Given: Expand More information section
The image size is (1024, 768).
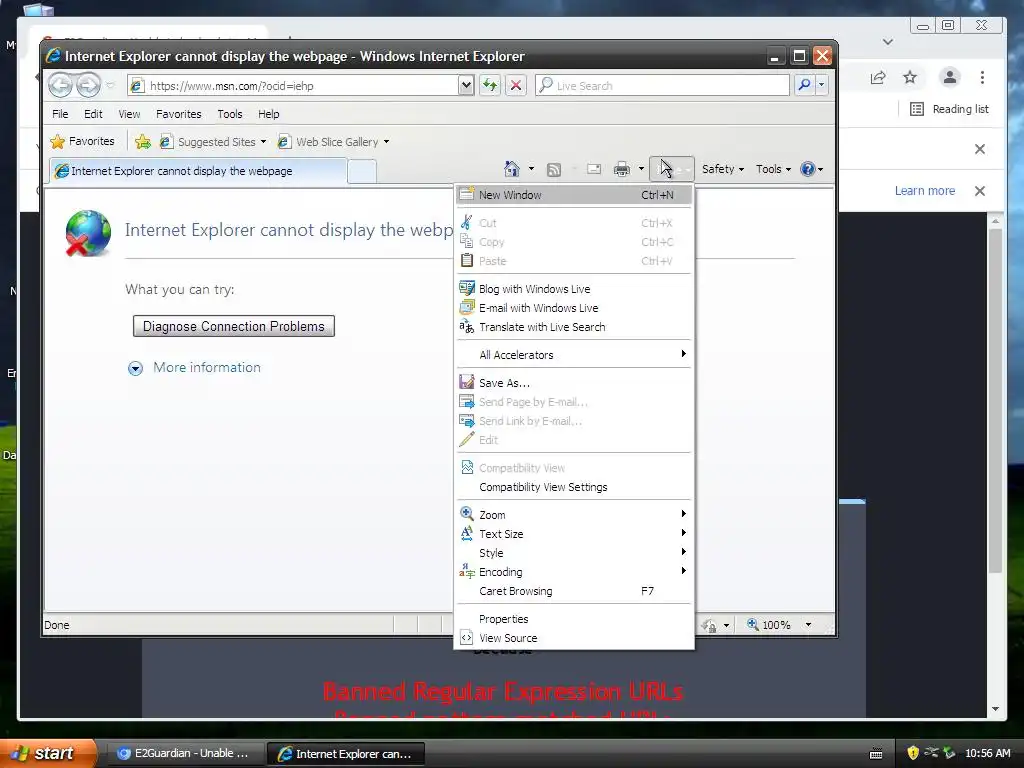Looking at the screenshot, I should [194, 368].
